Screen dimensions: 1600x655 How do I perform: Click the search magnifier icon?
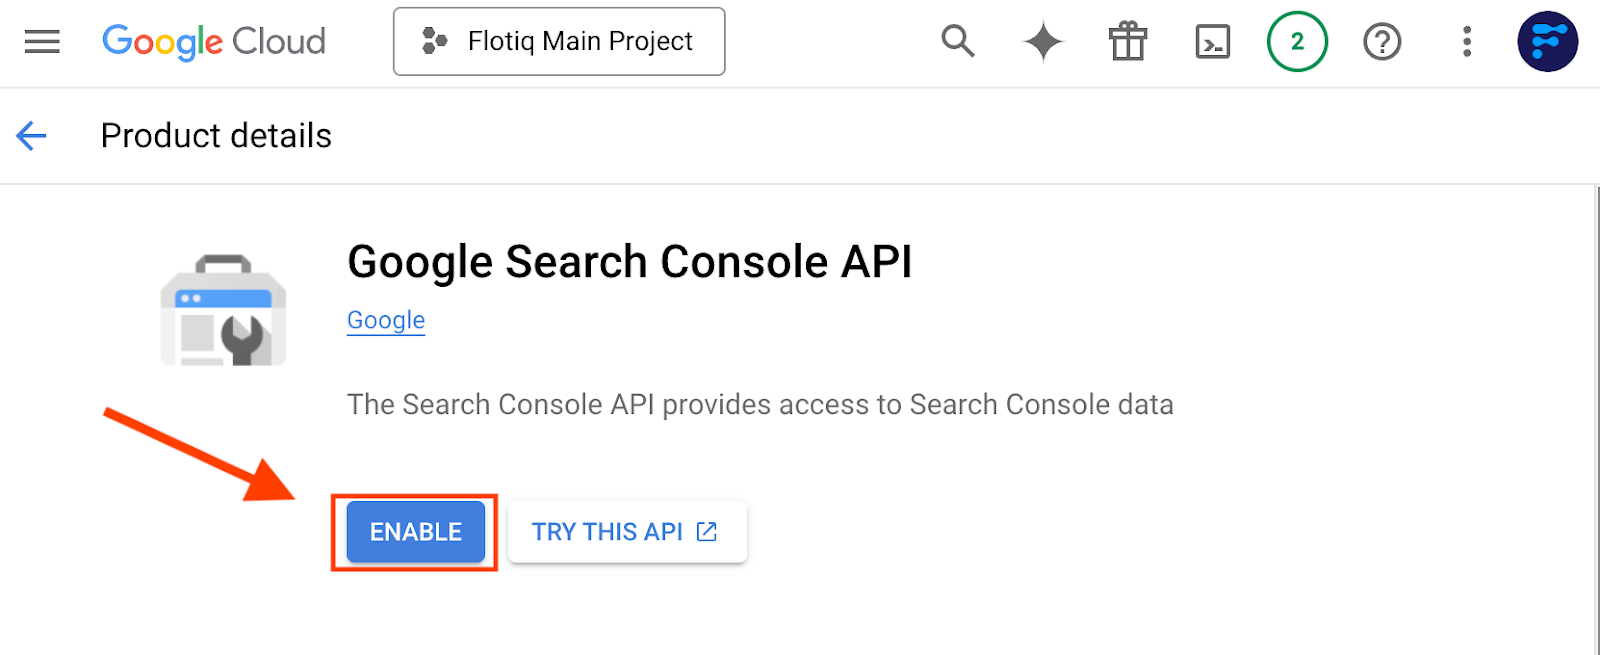pyautogui.click(x=957, y=42)
